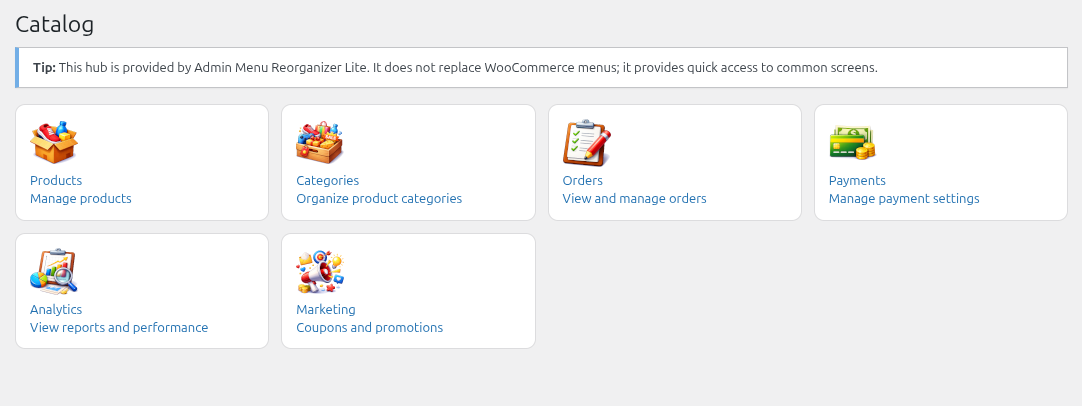
Task: Open the Payments link
Action: [857, 181]
